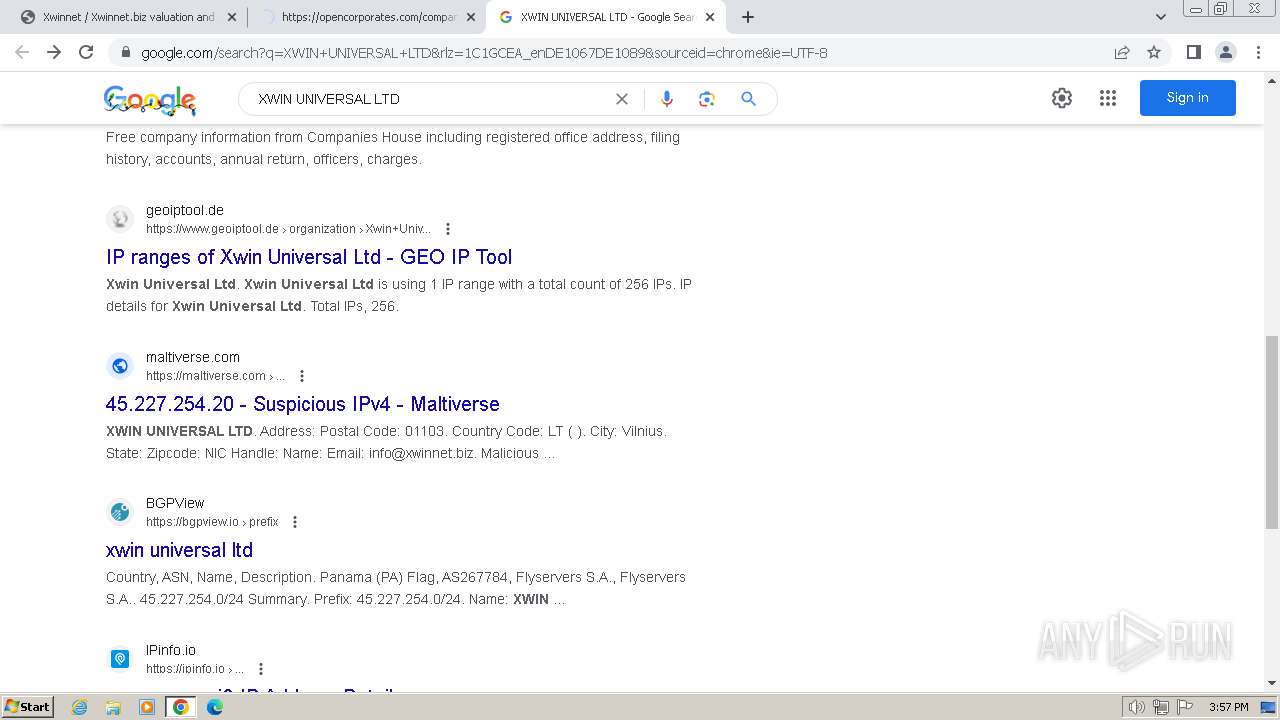Close the Google Search tab
1280x720 pixels.
pos(710,17)
